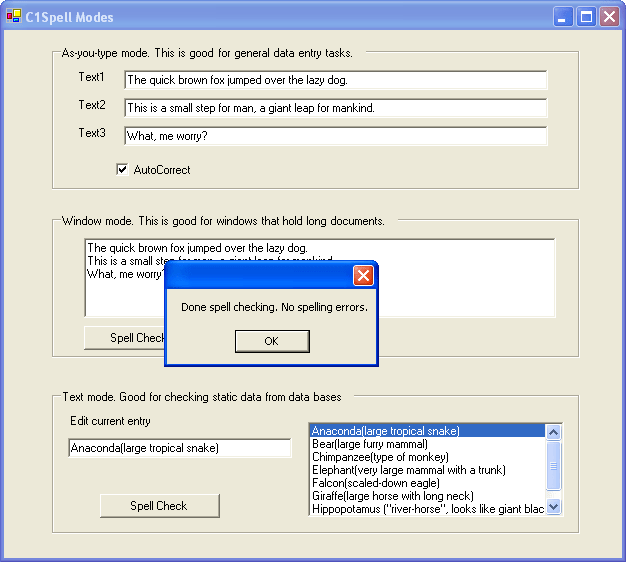Focus the Edit current entry text box

click(180, 448)
